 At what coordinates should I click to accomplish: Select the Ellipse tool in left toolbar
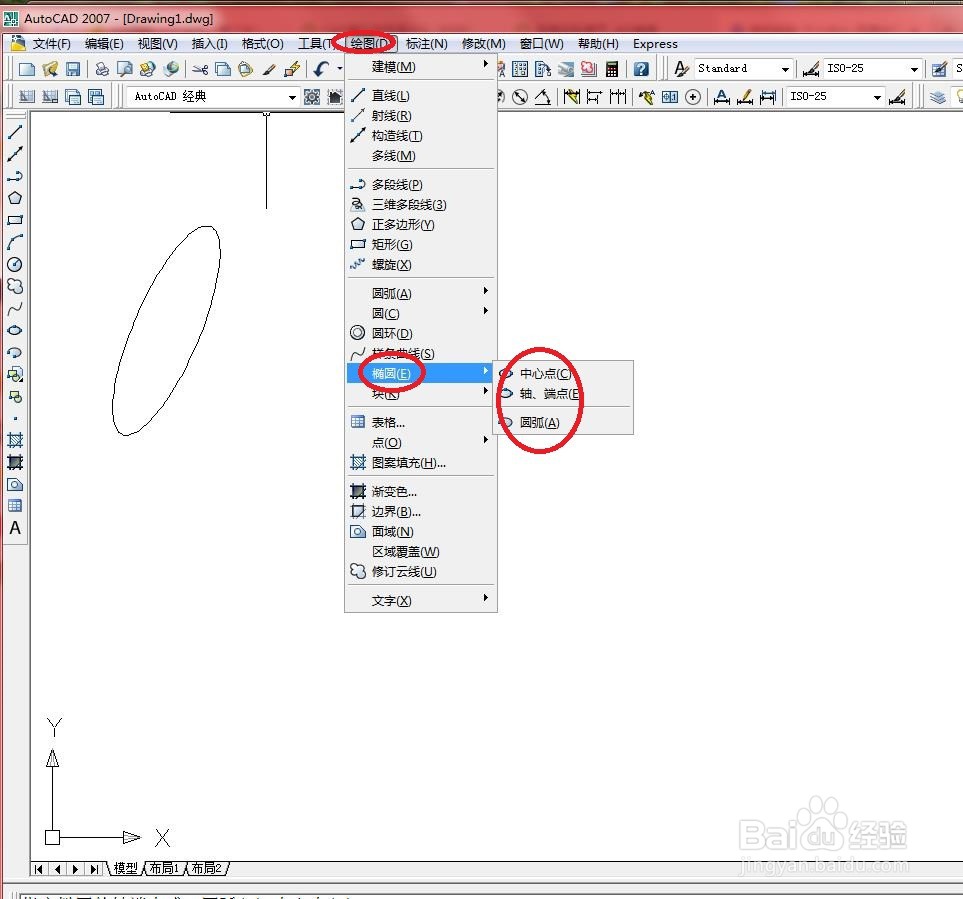coord(15,330)
